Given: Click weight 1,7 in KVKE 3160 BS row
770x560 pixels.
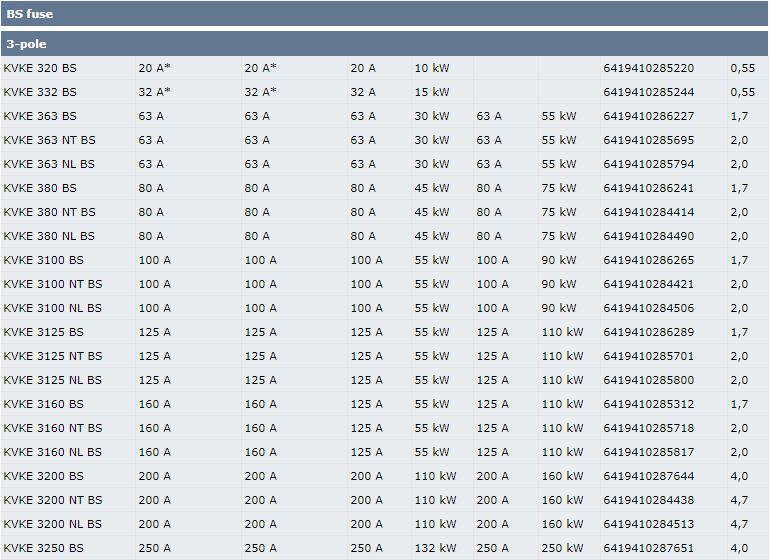Looking at the screenshot, I should 739,404.
